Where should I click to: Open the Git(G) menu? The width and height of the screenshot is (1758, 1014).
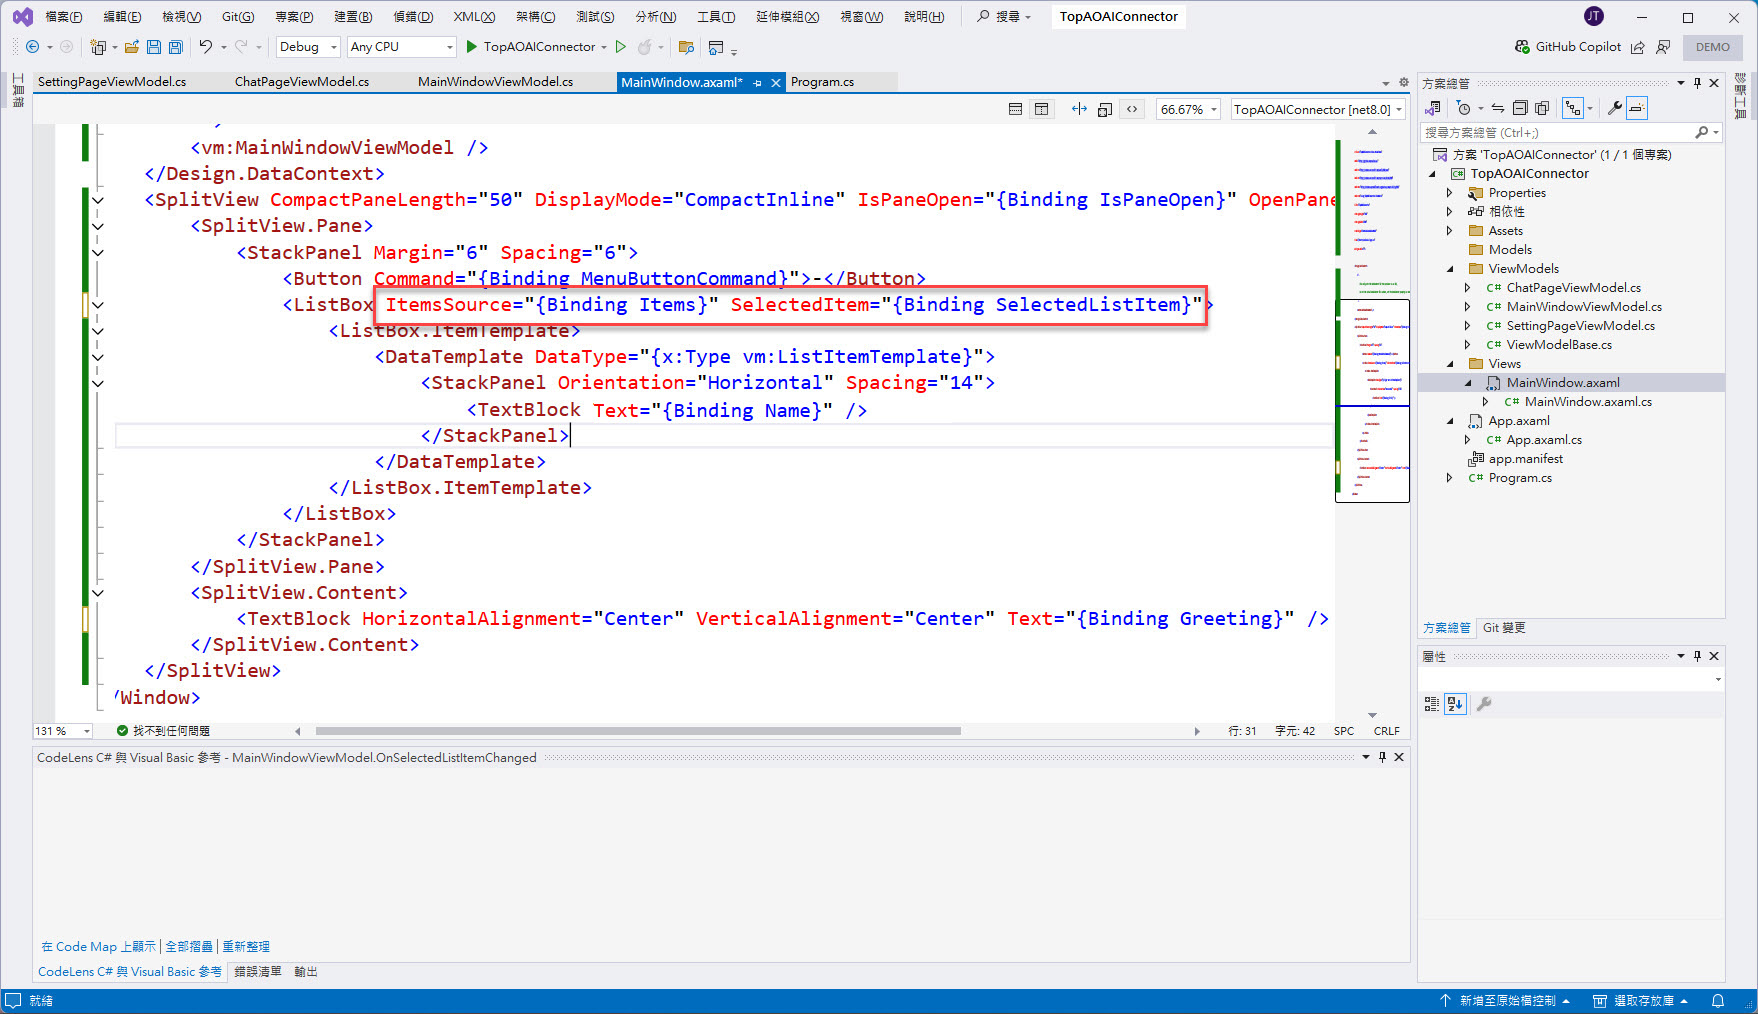click(238, 17)
